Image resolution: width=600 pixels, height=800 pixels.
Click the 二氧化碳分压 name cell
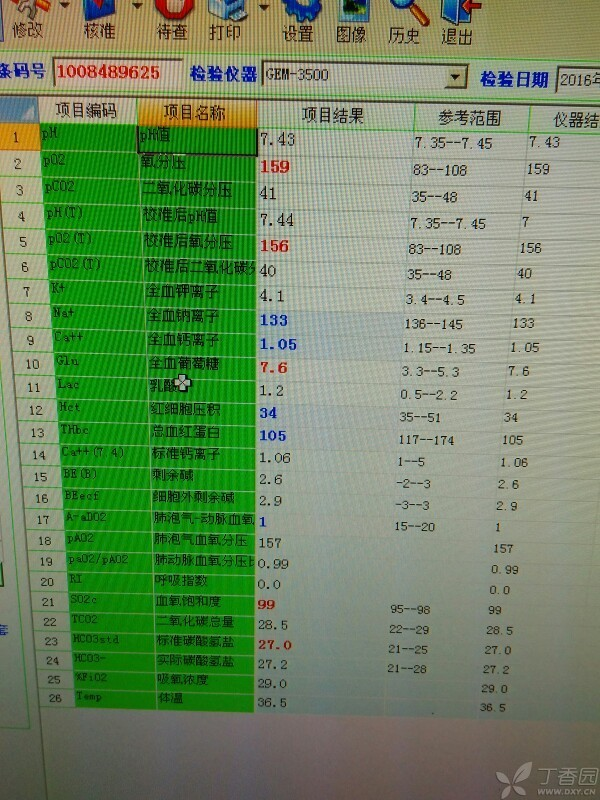pos(197,190)
